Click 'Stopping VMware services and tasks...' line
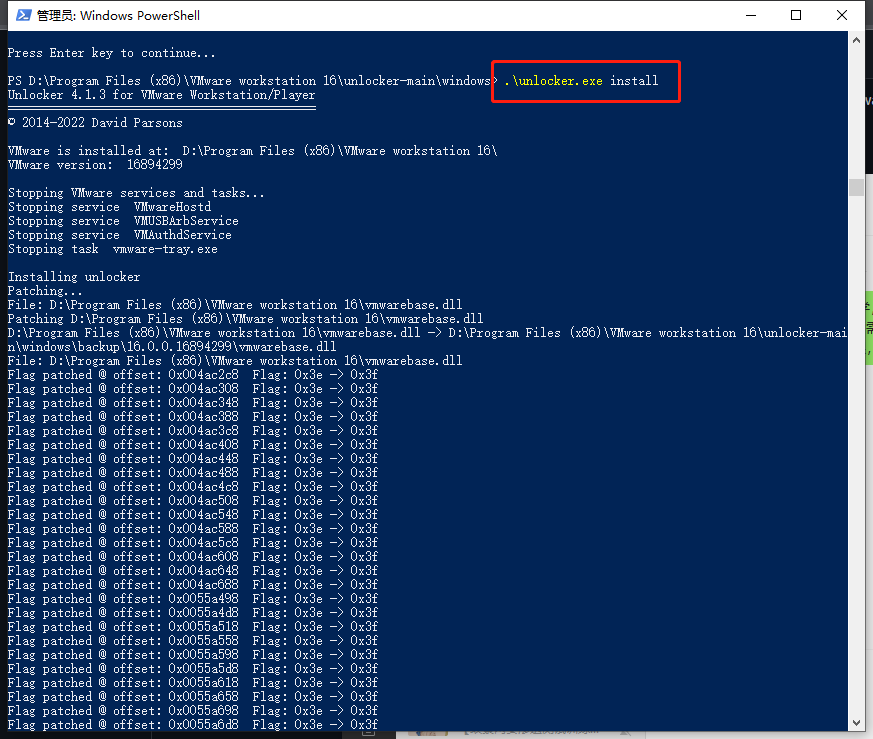 pos(136,193)
